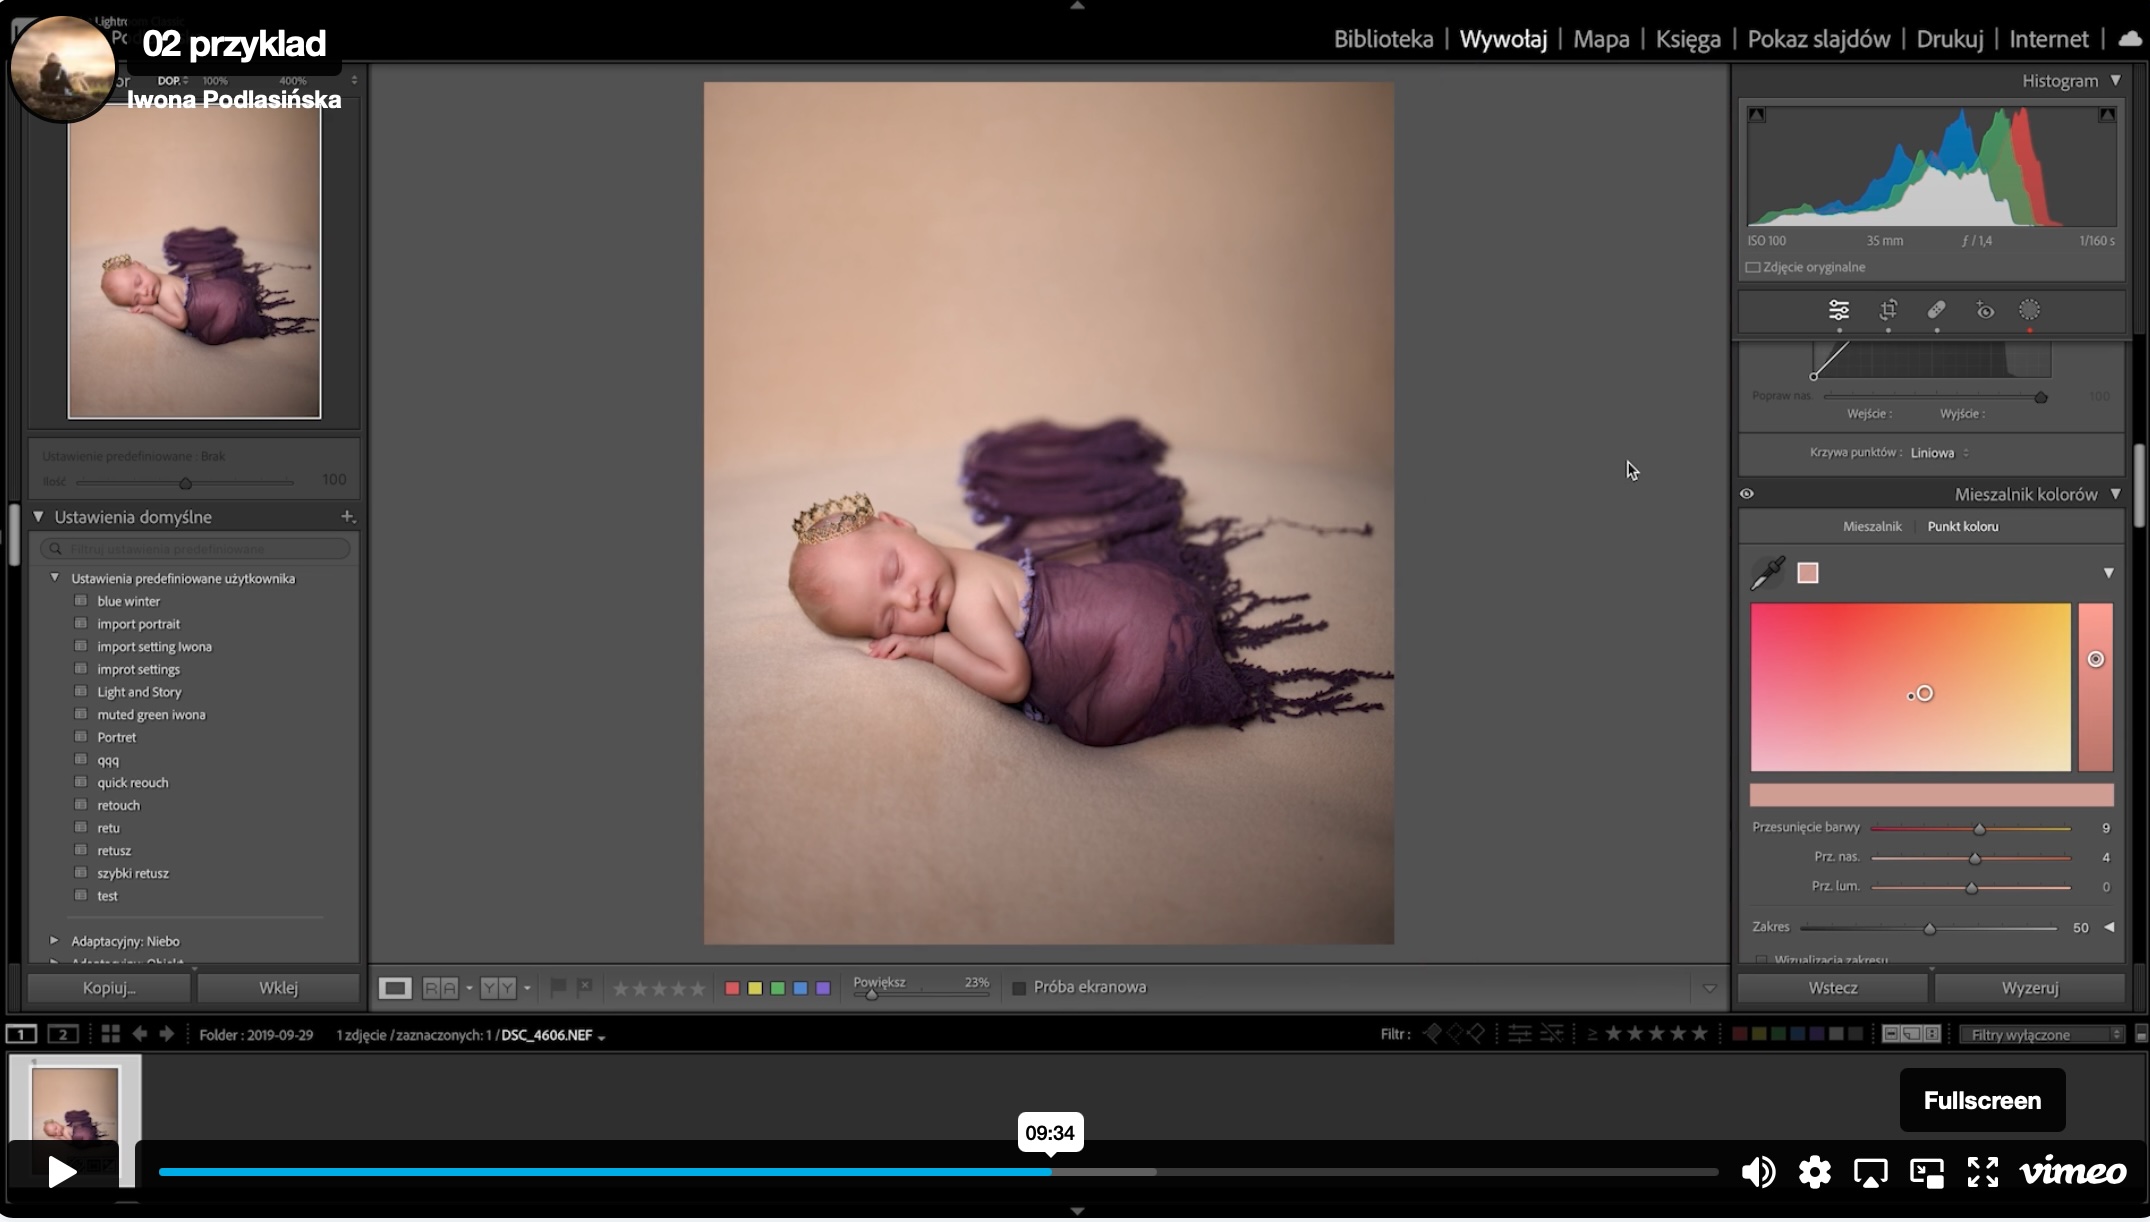Collapse the Ustawienia domyślne panel
The height and width of the screenshot is (1222, 2150).
click(x=38, y=517)
